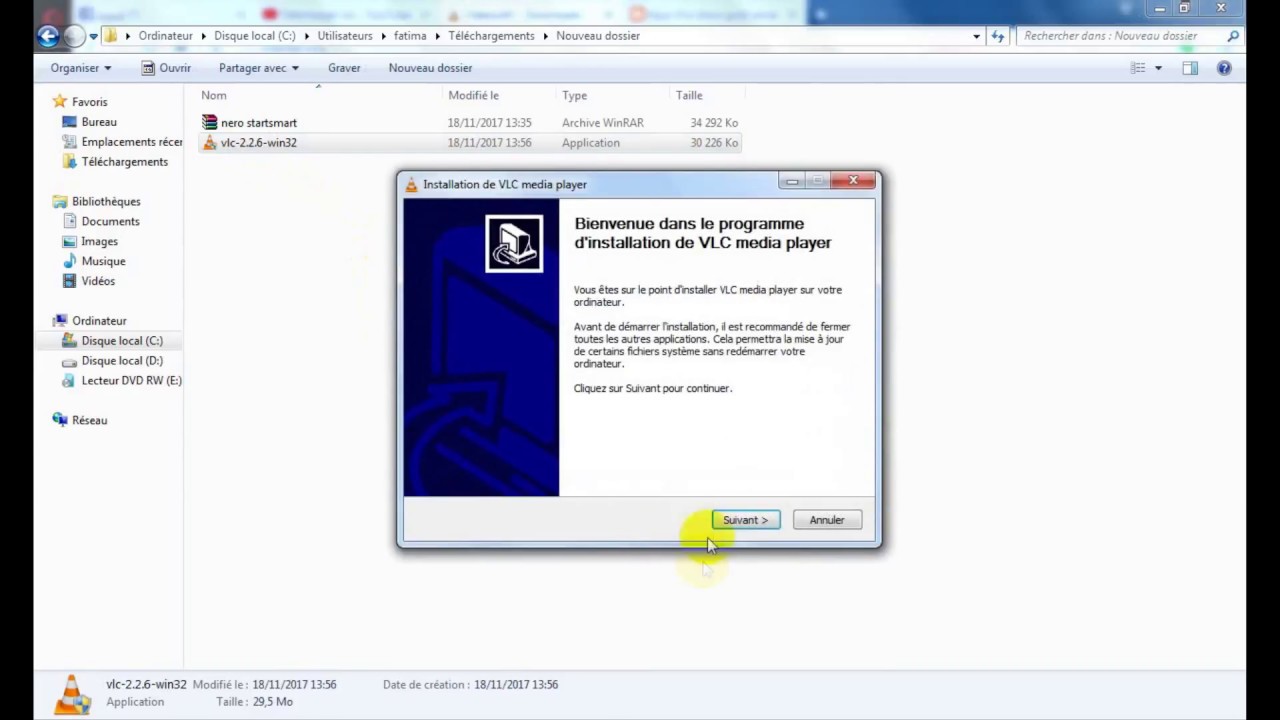The width and height of the screenshot is (1280, 720).
Task: Click the installer graphic in the VLC dialog
Action: pyautogui.click(x=514, y=243)
